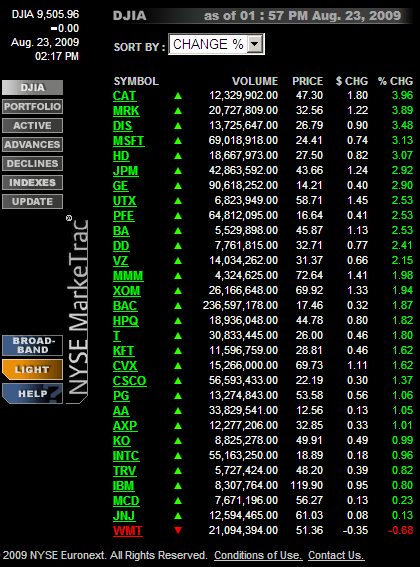This screenshot has height=567, width=420.
Task: Open the HELP button
Action: pyautogui.click(x=32, y=393)
